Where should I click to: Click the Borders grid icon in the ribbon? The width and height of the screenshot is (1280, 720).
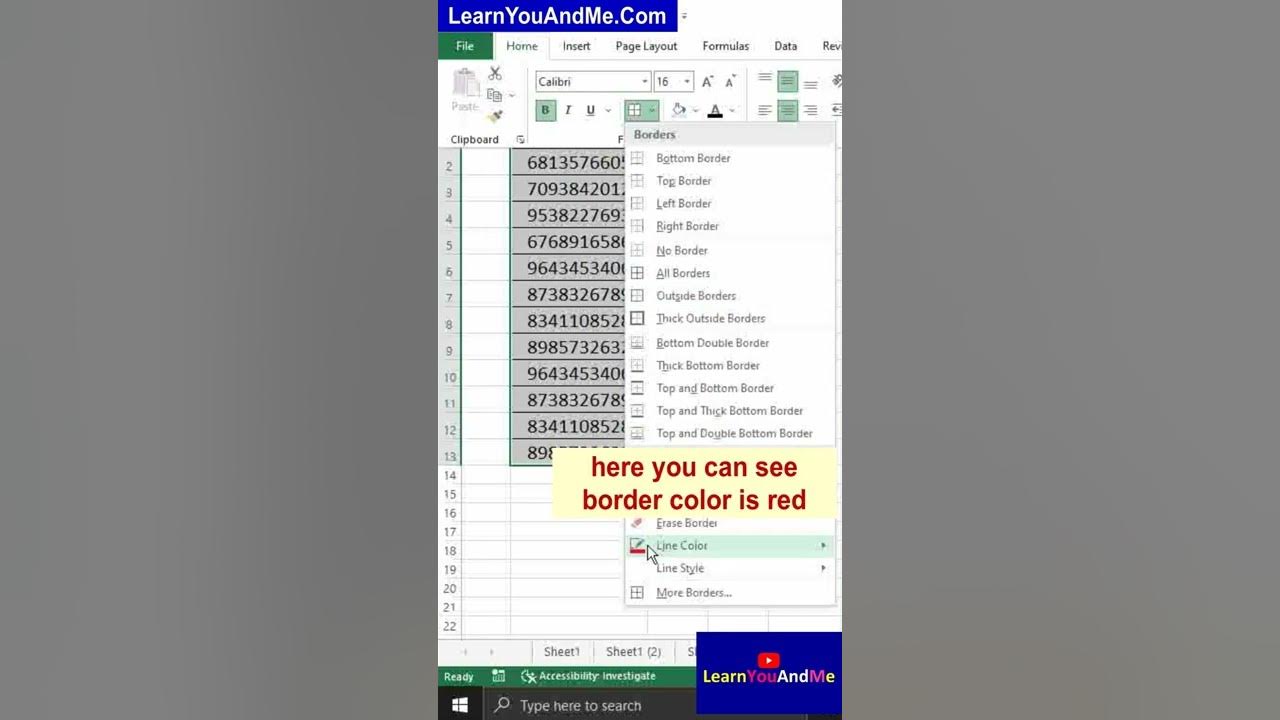(634, 110)
